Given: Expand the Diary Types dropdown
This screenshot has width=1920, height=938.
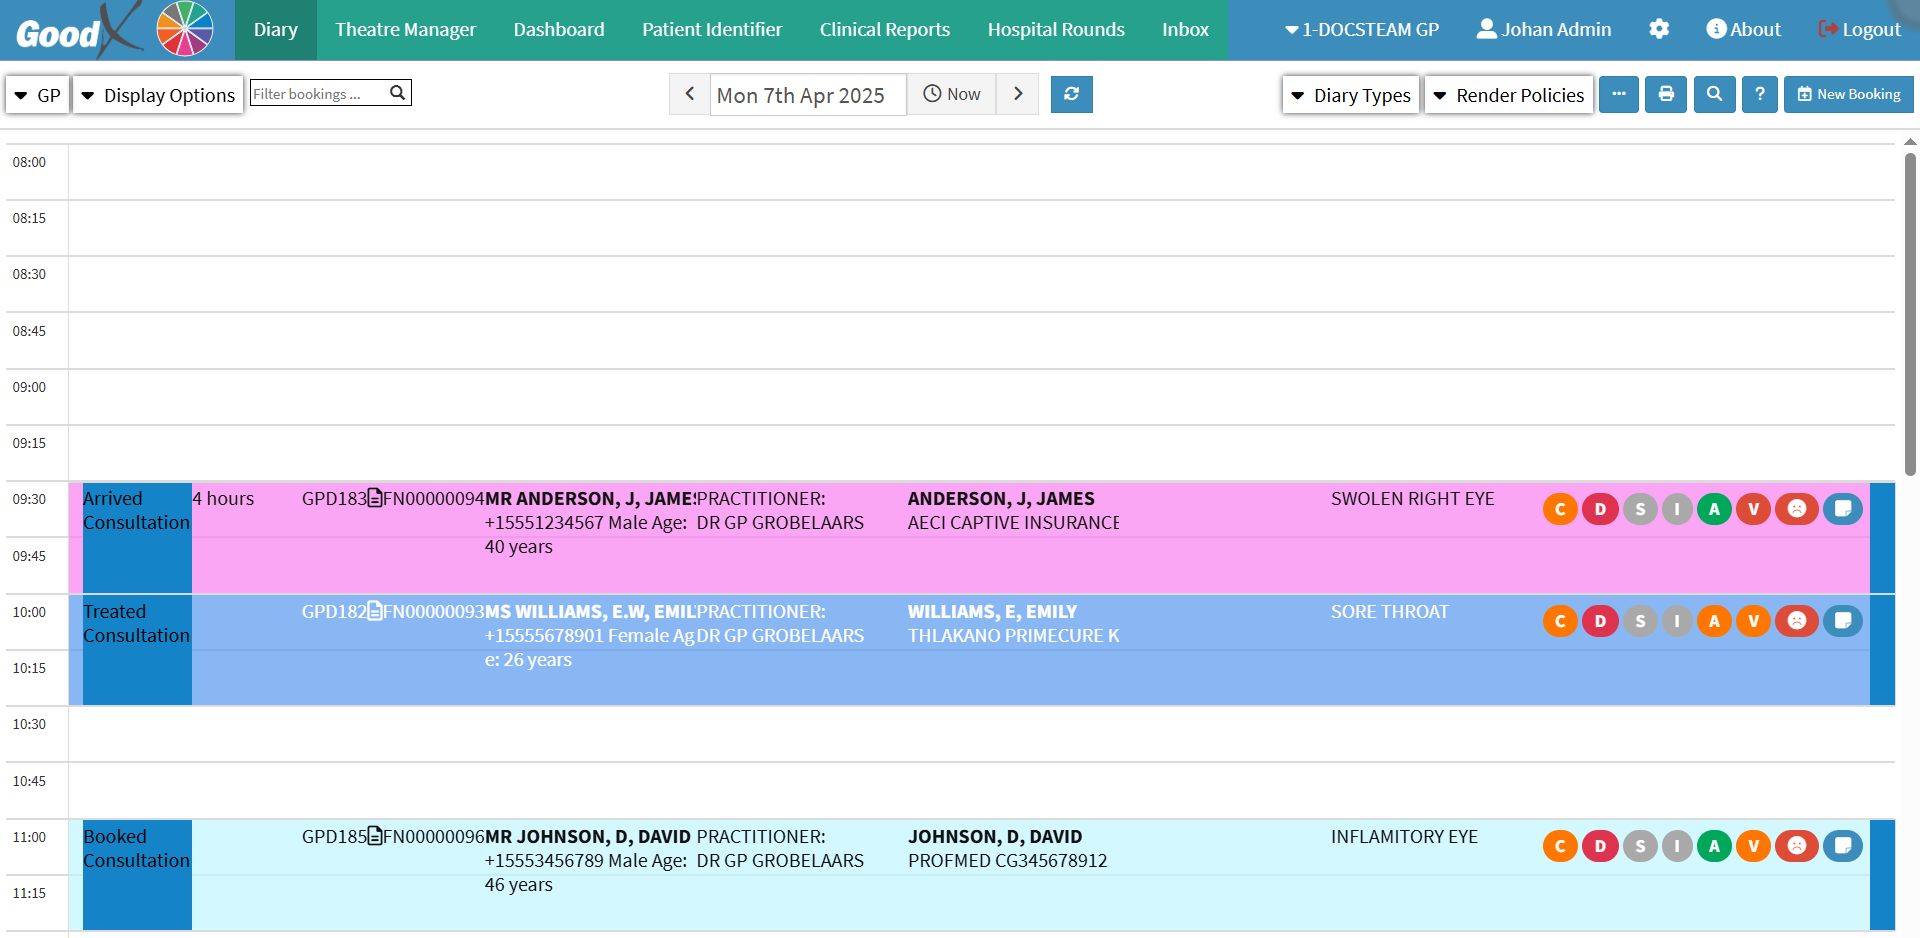Looking at the screenshot, I should pos(1350,95).
